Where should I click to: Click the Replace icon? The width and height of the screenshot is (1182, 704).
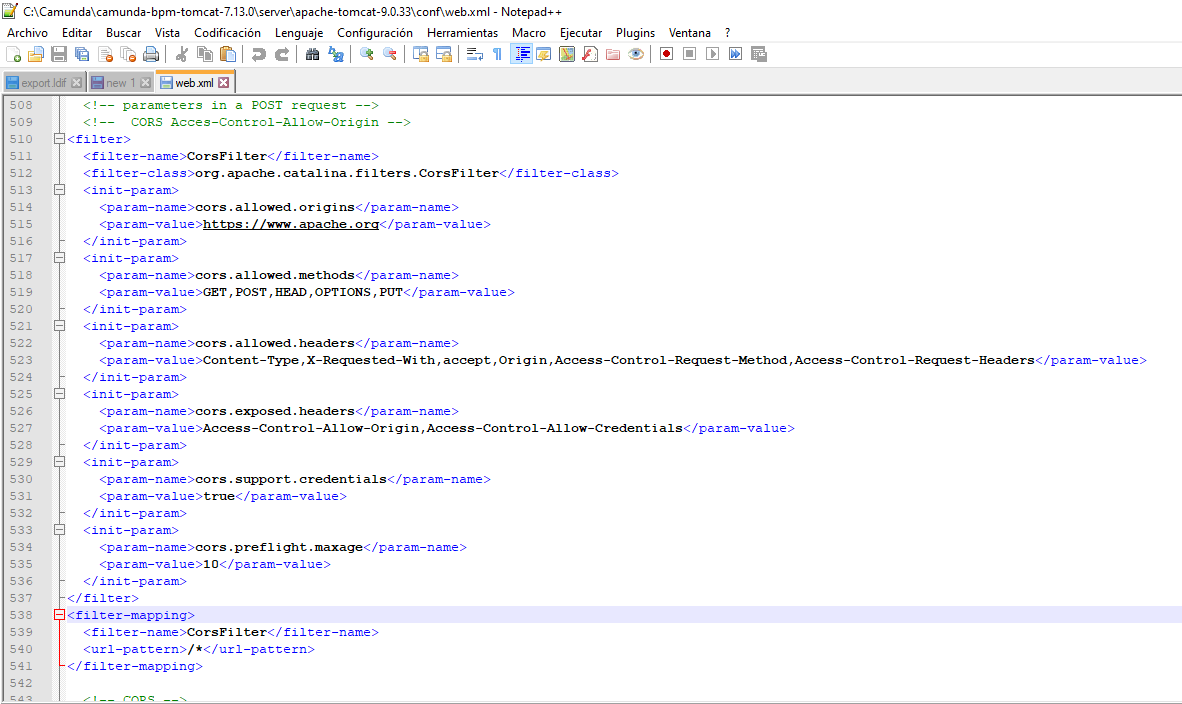pos(335,54)
